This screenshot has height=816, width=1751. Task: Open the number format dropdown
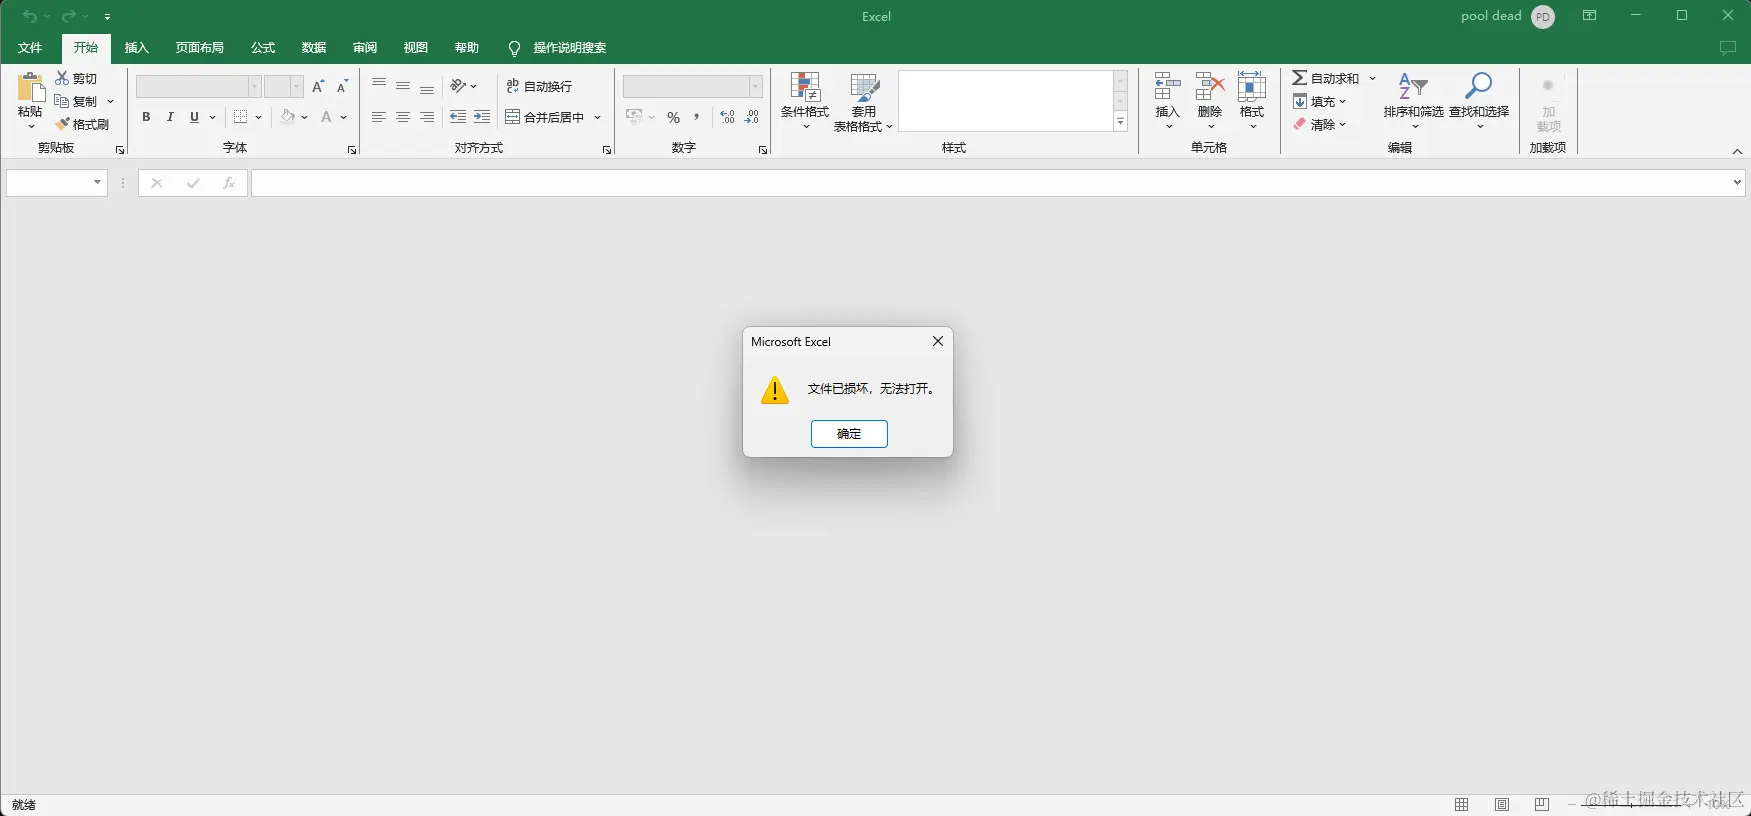click(x=755, y=87)
